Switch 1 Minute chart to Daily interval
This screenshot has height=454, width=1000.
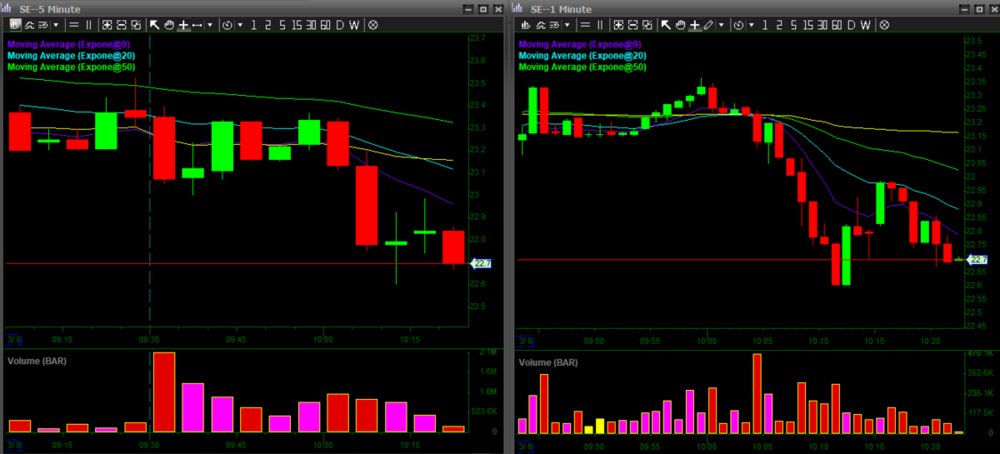click(850, 23)
